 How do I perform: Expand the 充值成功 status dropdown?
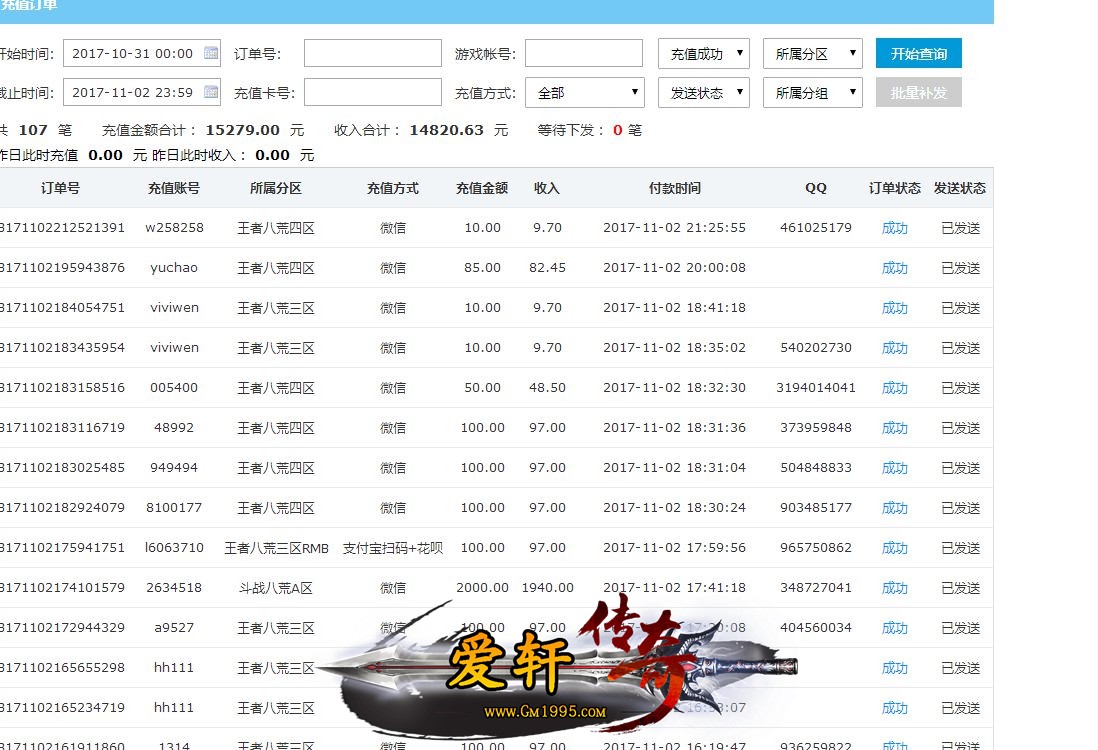coord(703,54)
